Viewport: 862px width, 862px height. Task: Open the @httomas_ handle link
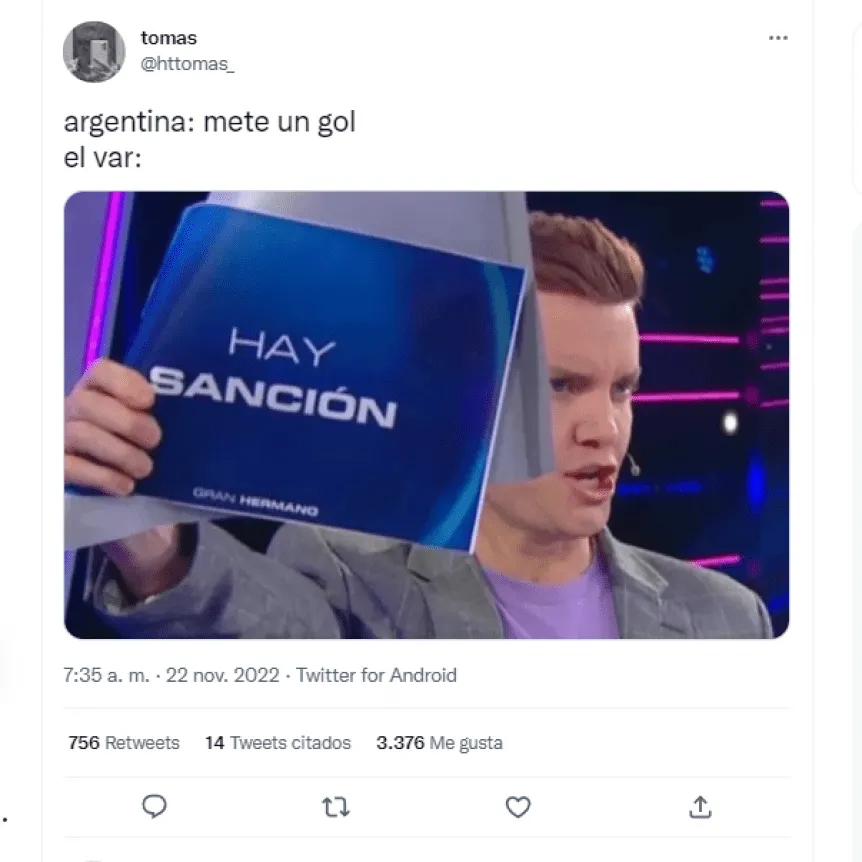point(187,64)
